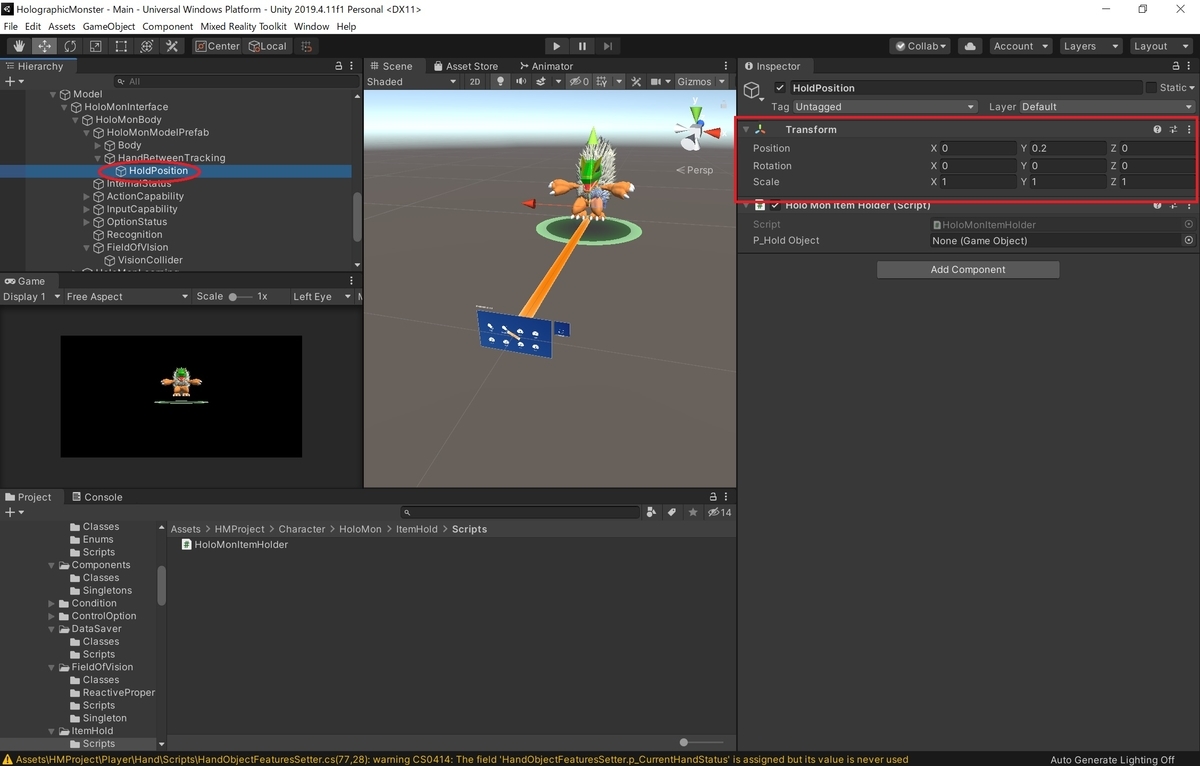Toggle Local handle rotation

pyautogui.click(x=266, y=46)
